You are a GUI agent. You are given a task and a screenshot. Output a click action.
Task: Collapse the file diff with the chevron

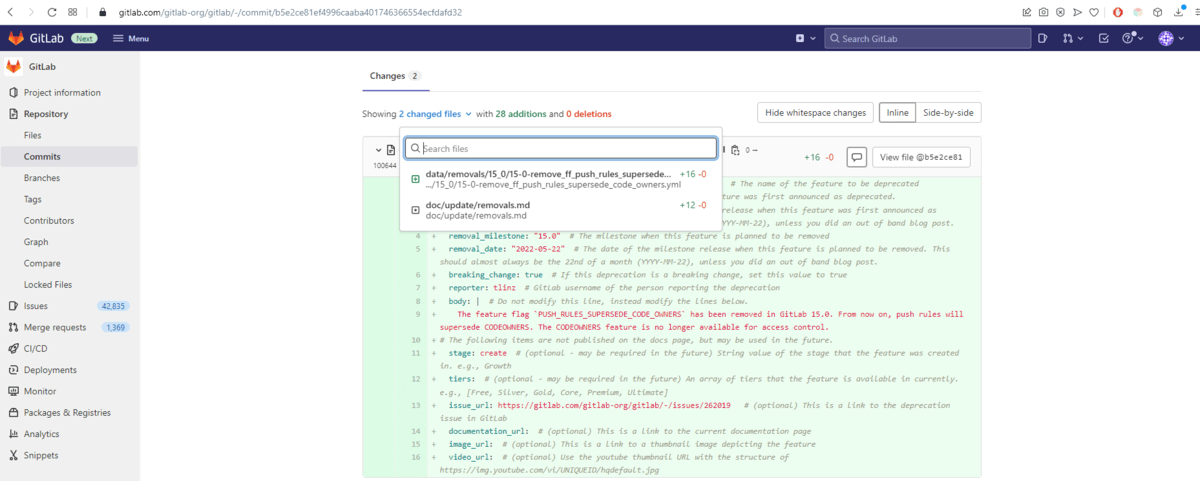coord(378,150)
